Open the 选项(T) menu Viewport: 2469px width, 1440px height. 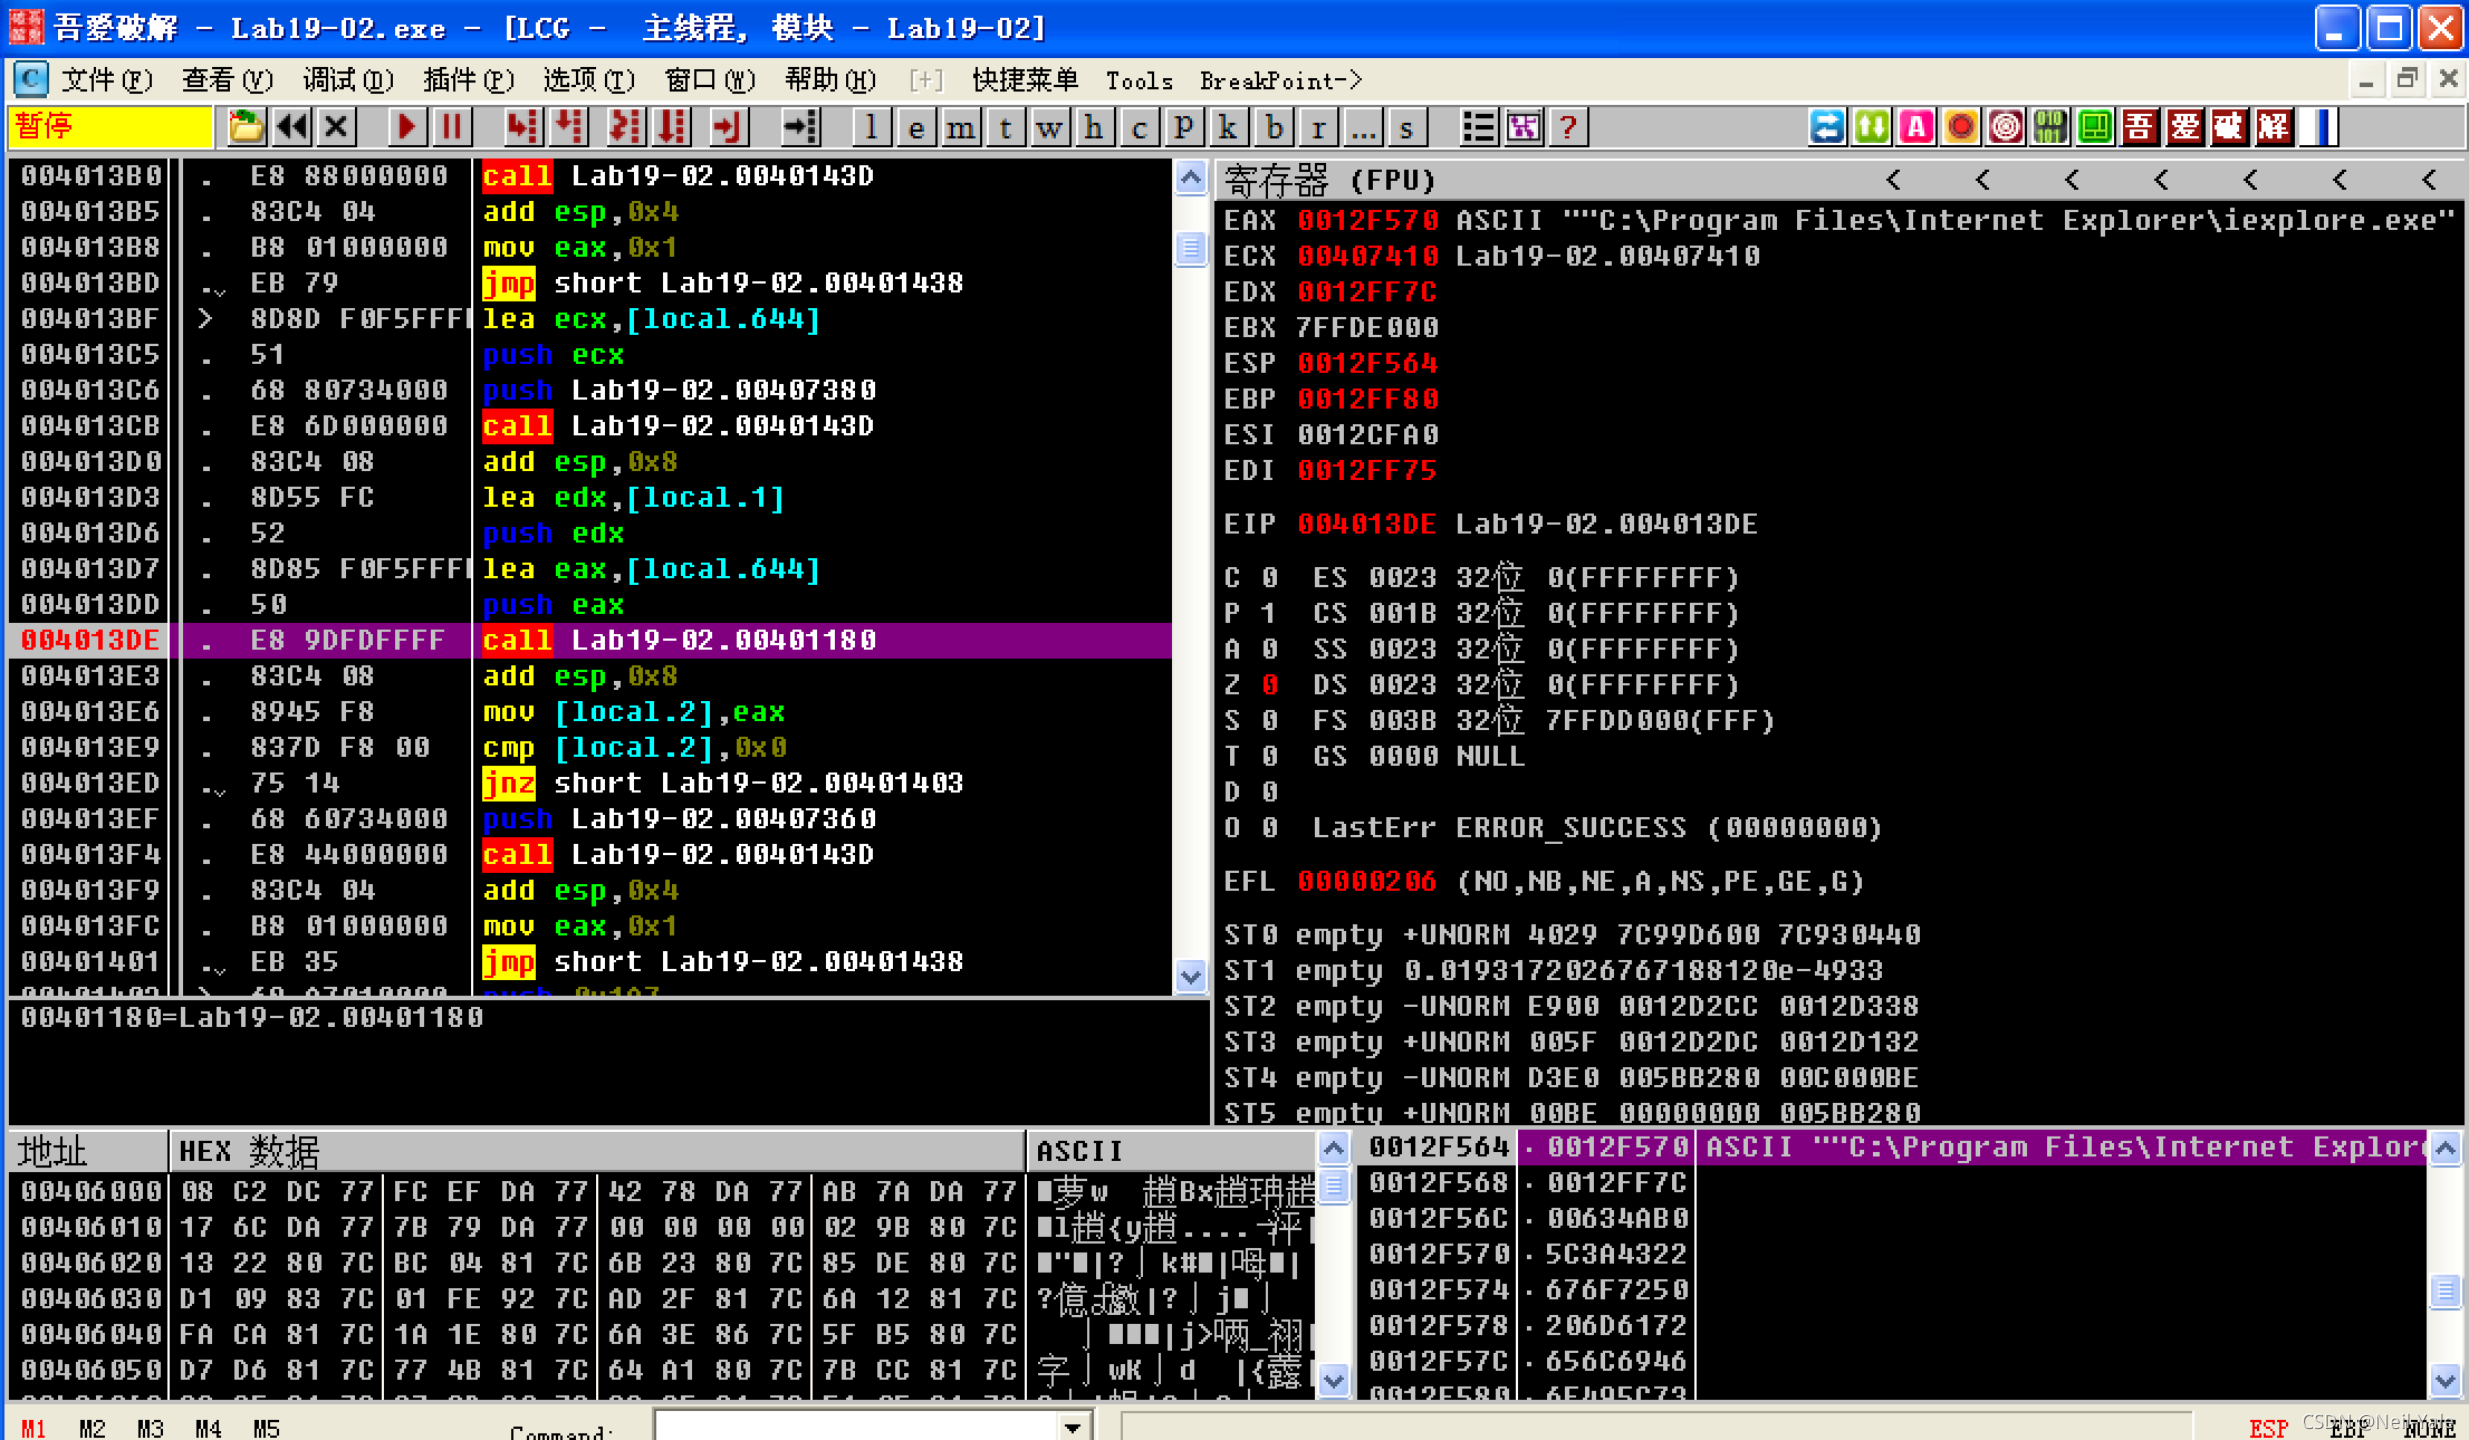(x=588, y=80)
